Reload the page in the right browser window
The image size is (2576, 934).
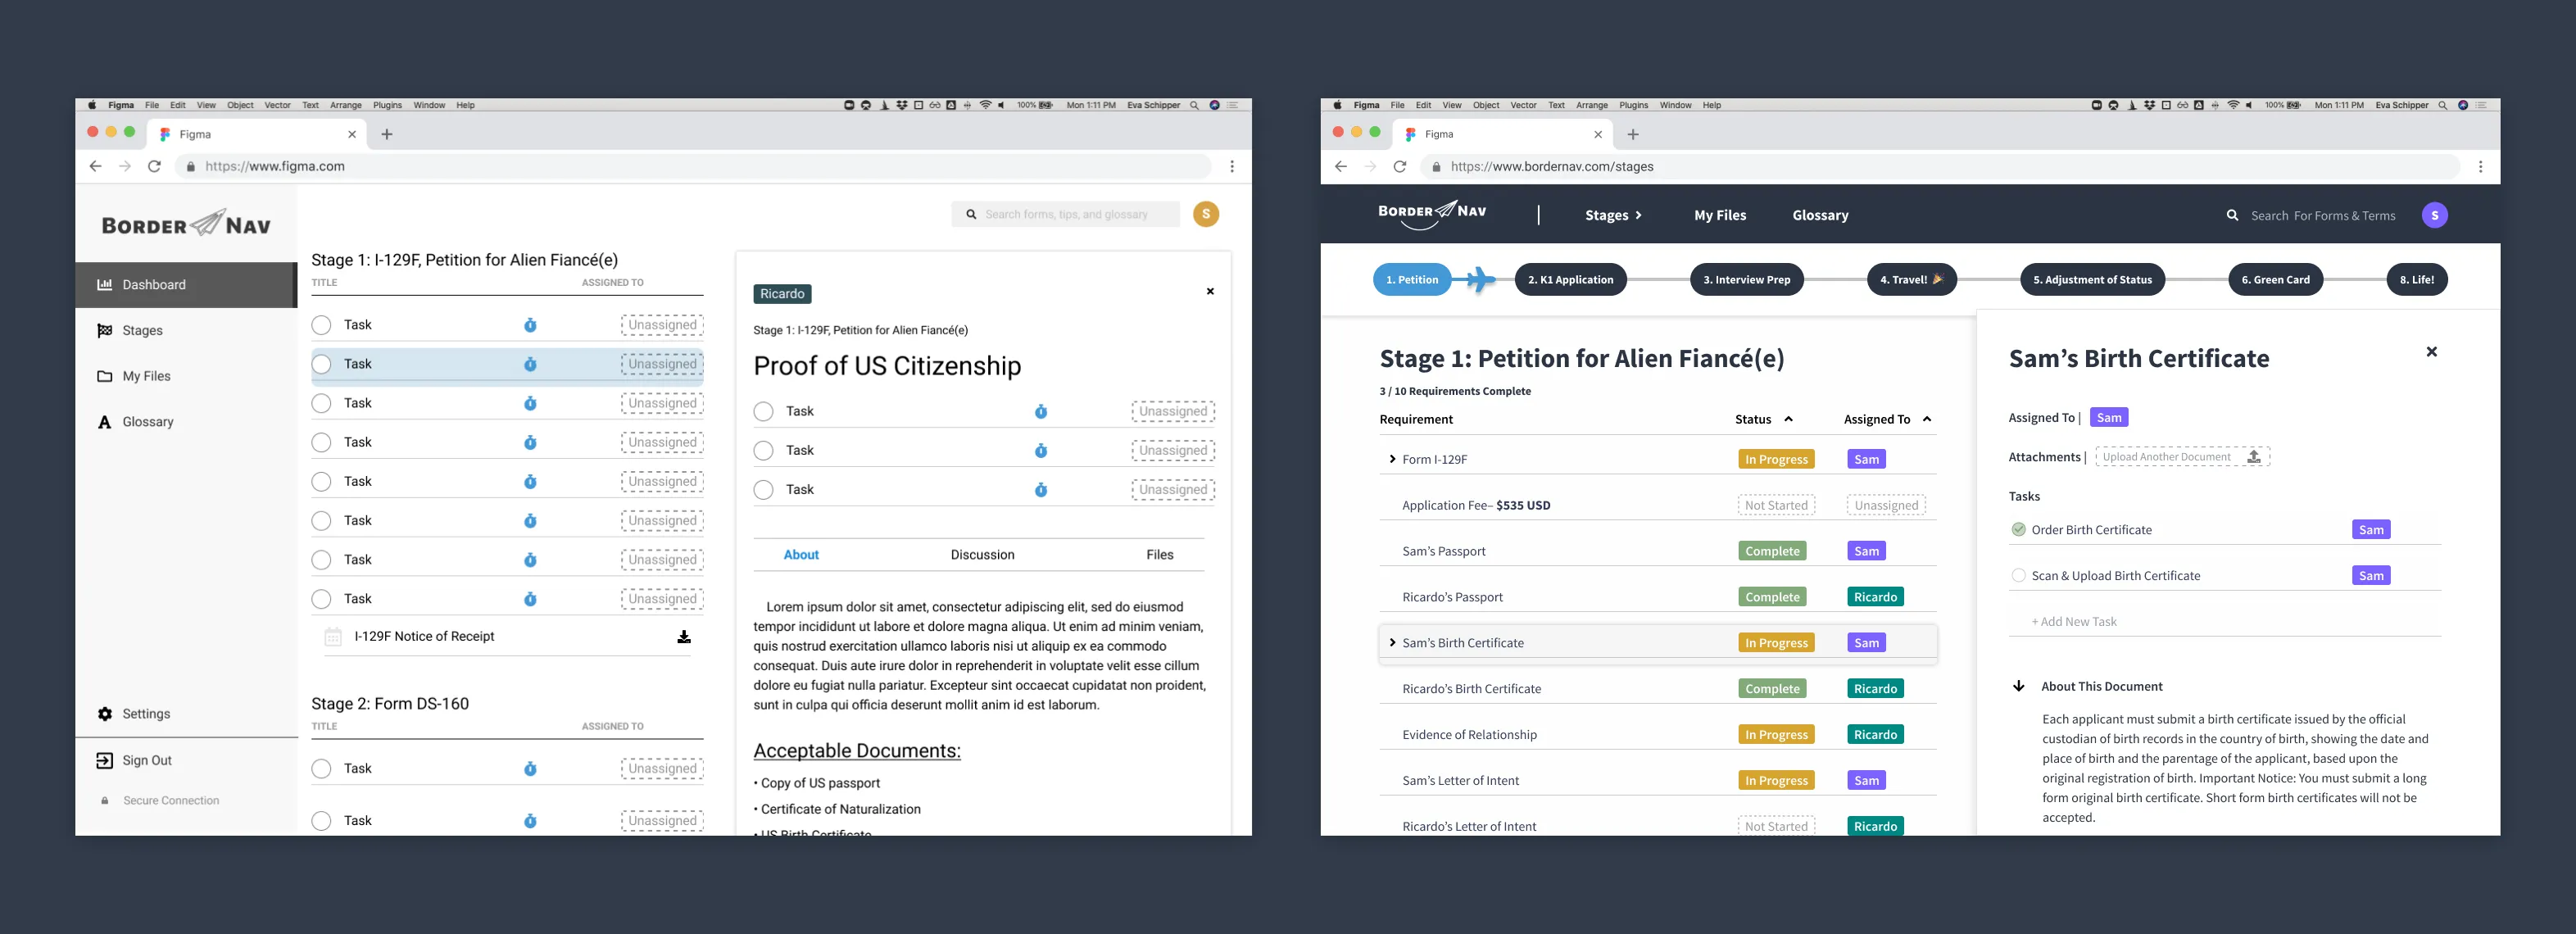[1400, 167]
